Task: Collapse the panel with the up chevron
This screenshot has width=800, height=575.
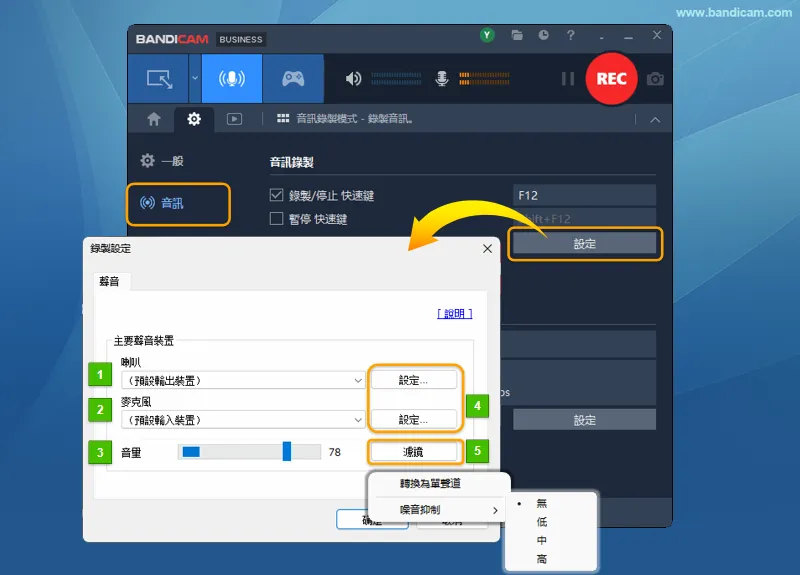Action: point(655,120)
